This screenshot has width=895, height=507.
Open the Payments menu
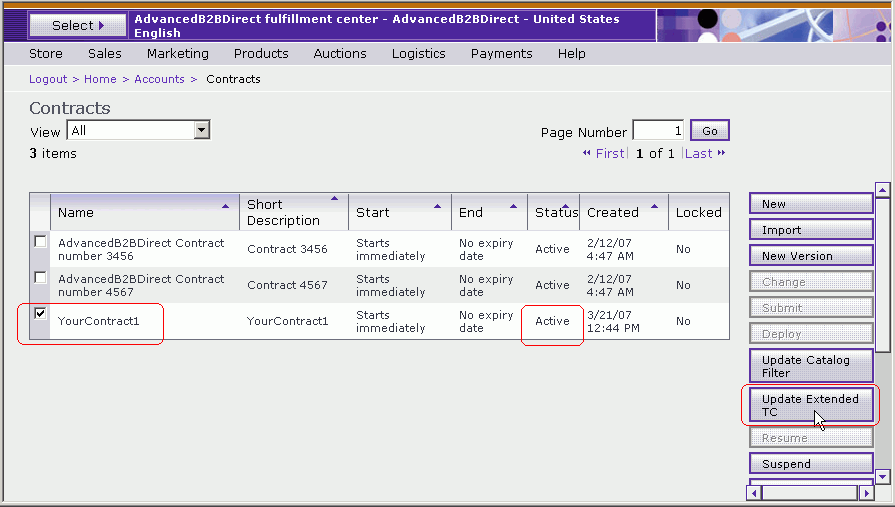(501, 54)
